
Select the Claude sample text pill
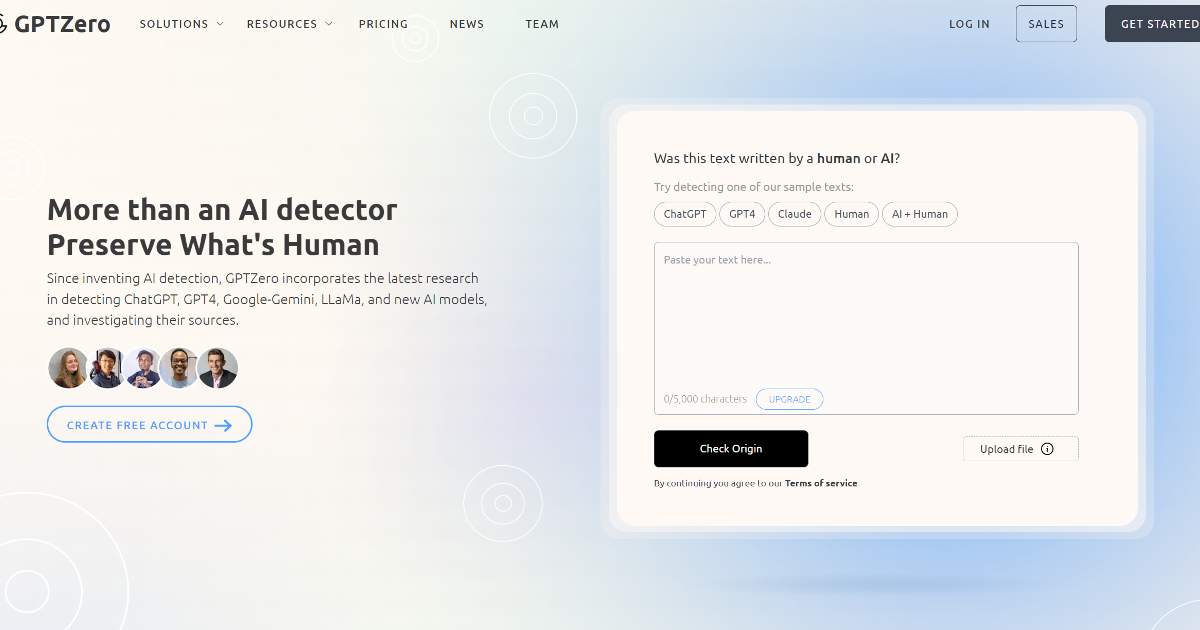tap(794, 214)
